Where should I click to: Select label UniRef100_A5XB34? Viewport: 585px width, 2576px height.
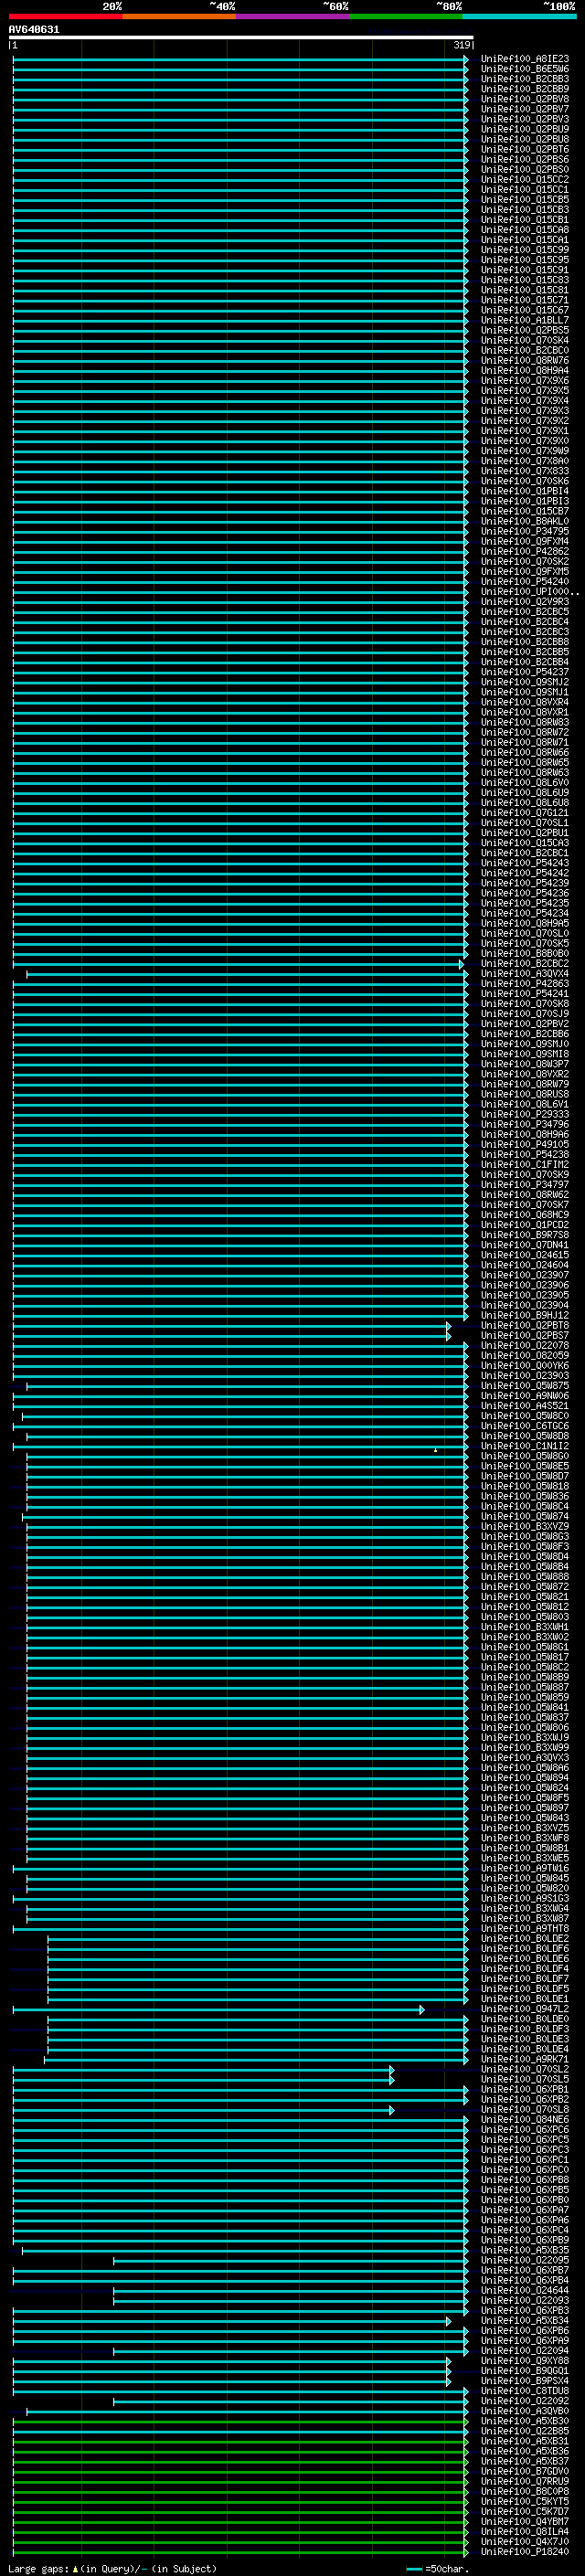[x=524, y=2321]
